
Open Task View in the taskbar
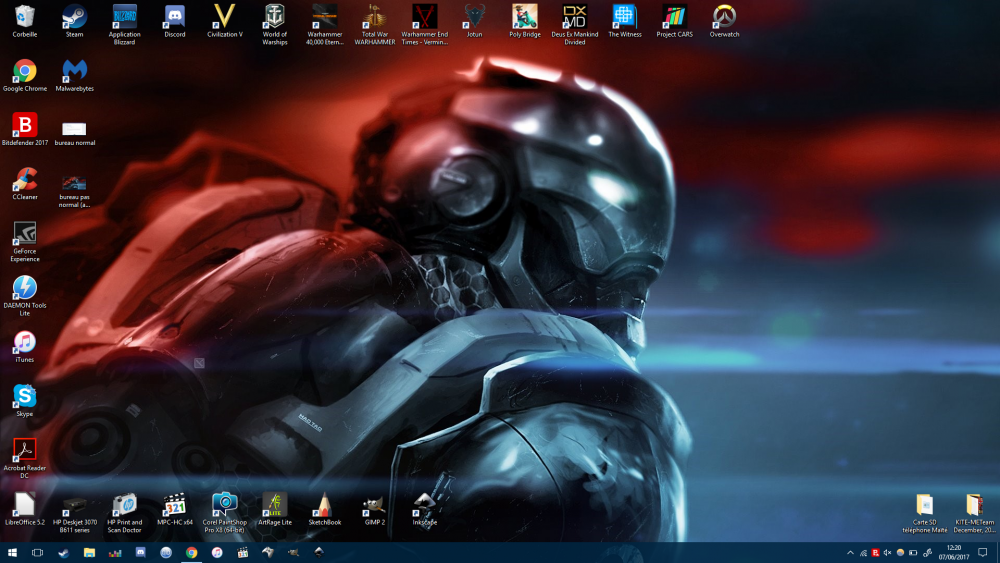(x=37, y=552)
